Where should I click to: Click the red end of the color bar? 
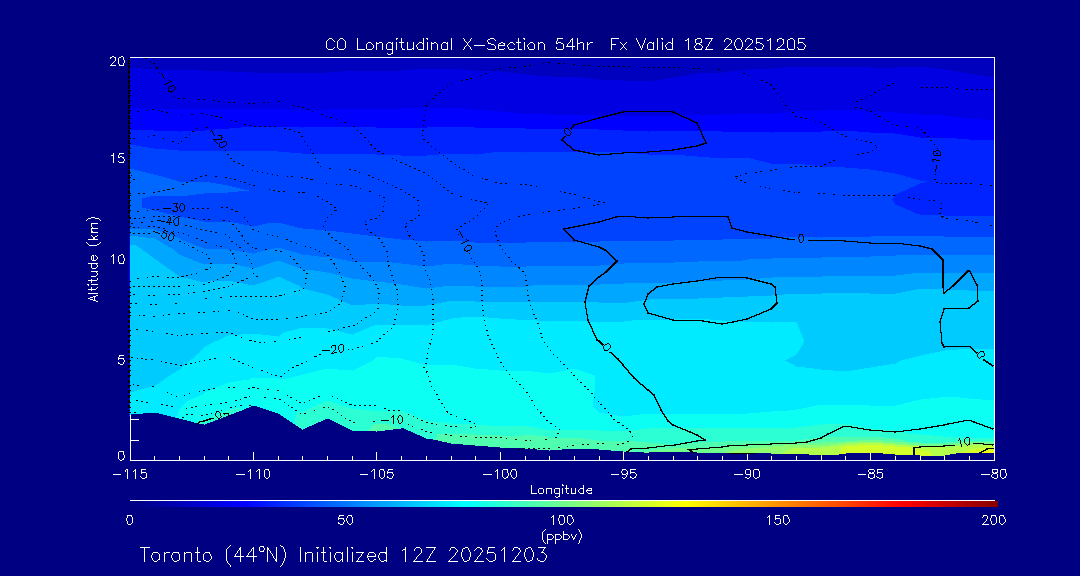[x=990, y=502]
